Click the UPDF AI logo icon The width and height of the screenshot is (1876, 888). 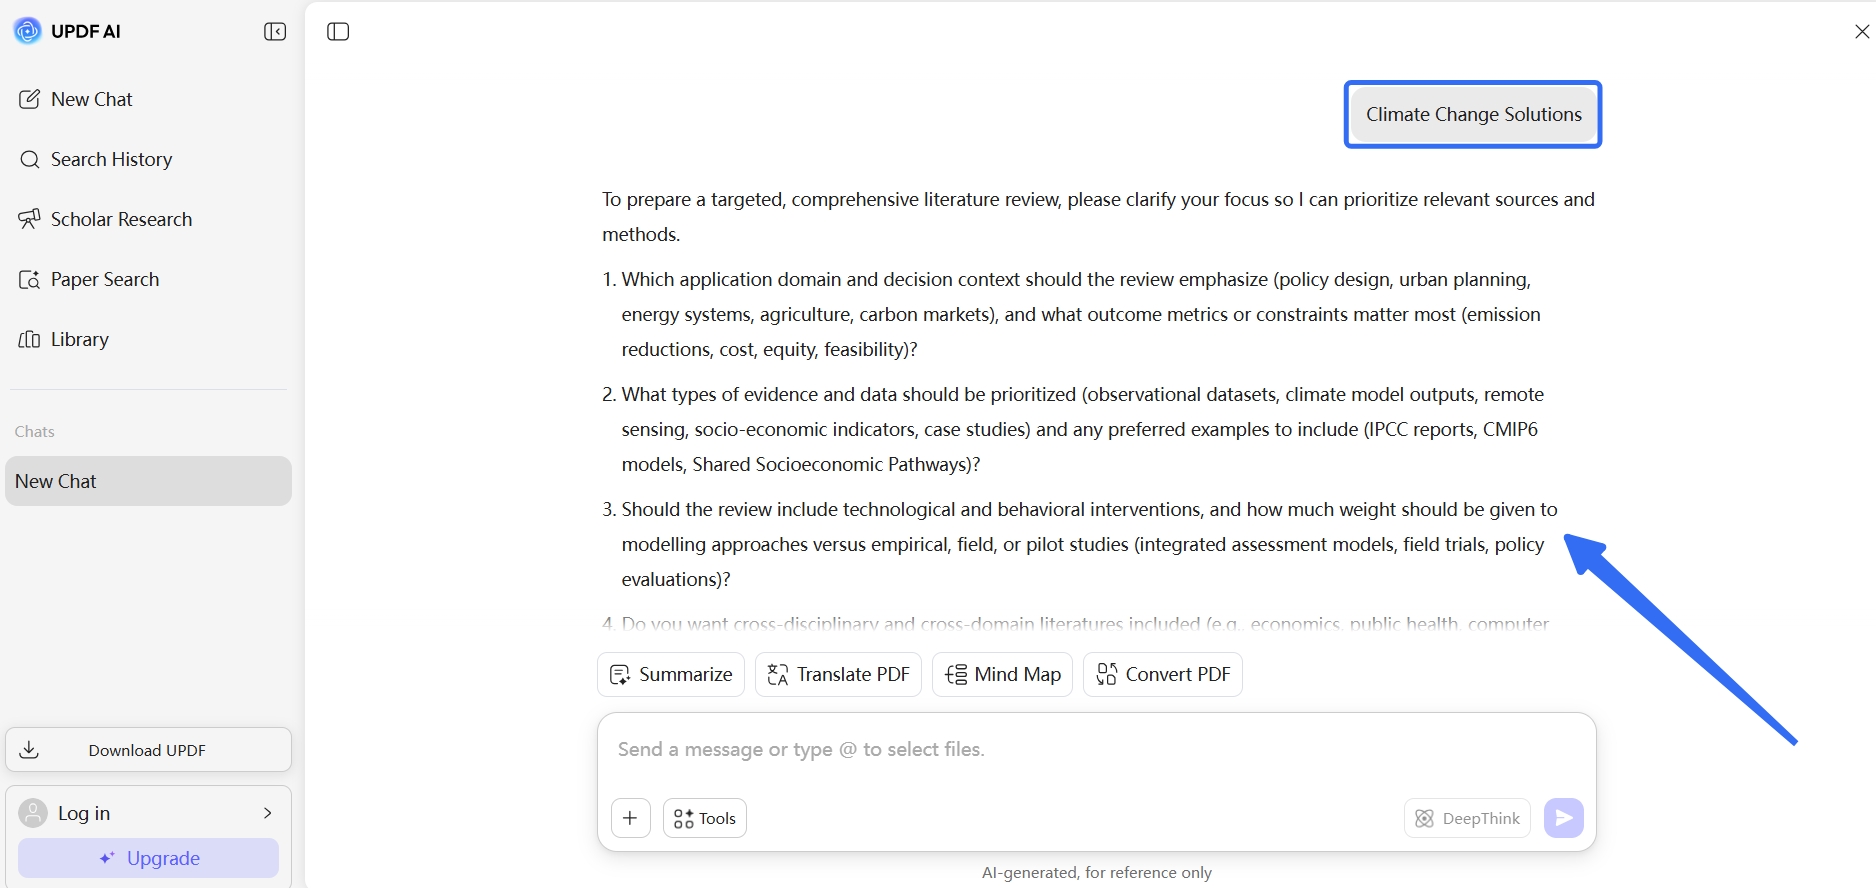(x=27, y=31)
